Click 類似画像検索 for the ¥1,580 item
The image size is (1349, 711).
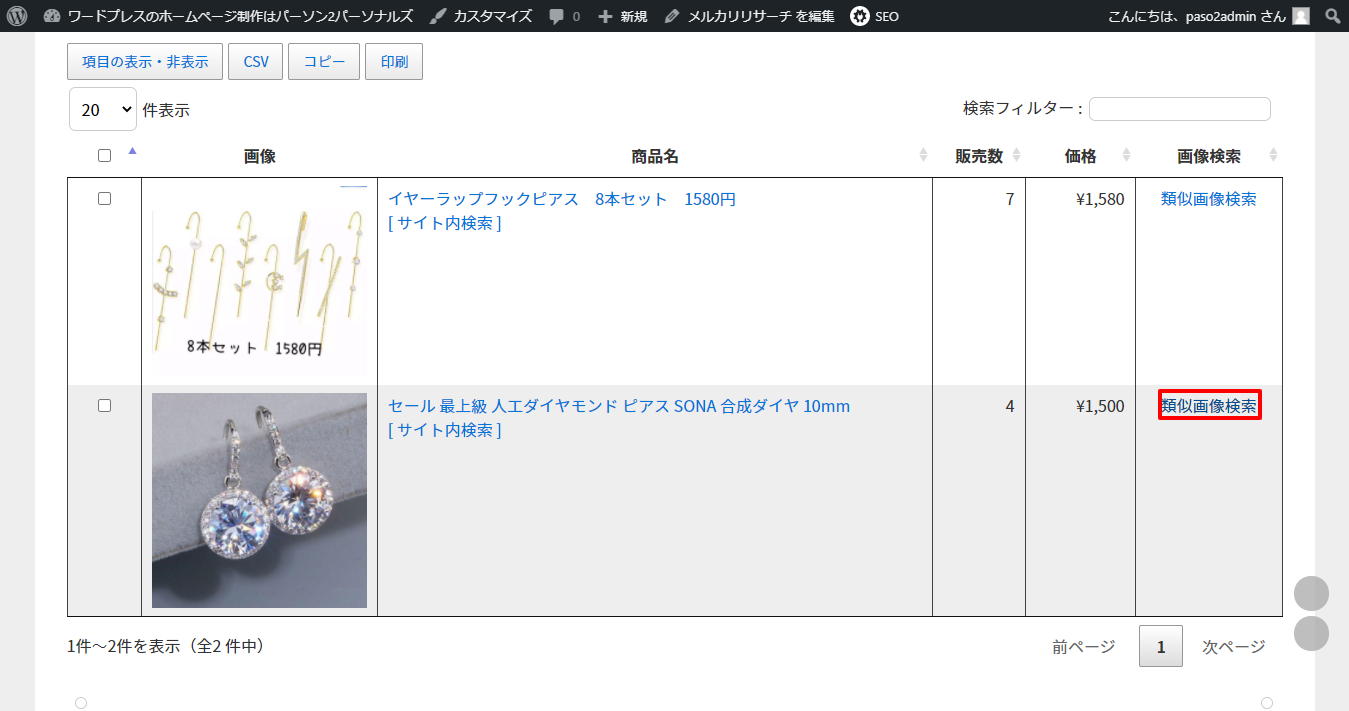tap(1209, 199)
